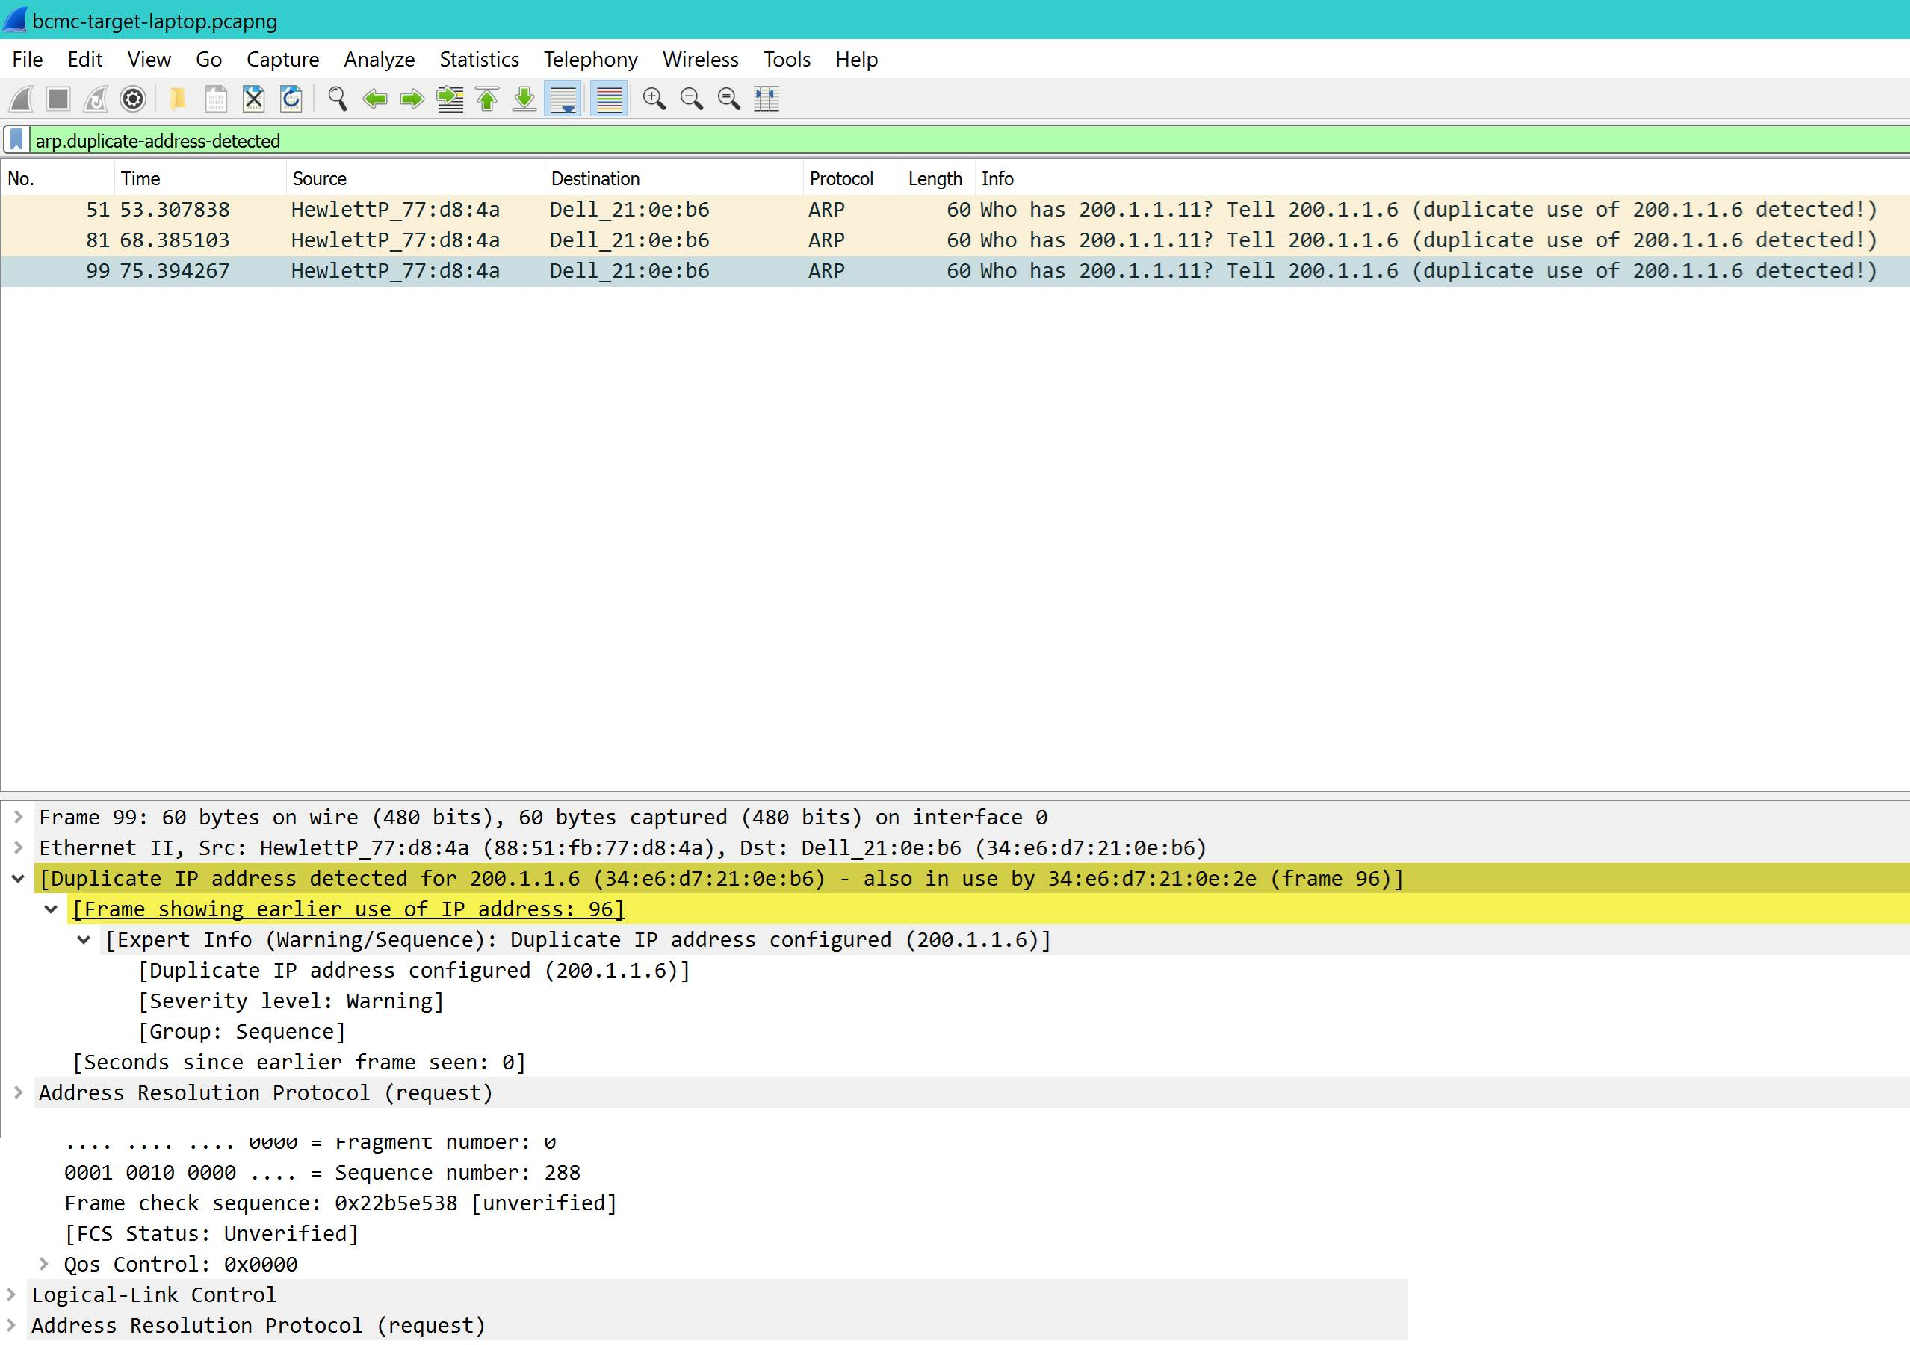Sort packets by the Time column header
Screen dimensions: 1910x1345
pos(141,178)
